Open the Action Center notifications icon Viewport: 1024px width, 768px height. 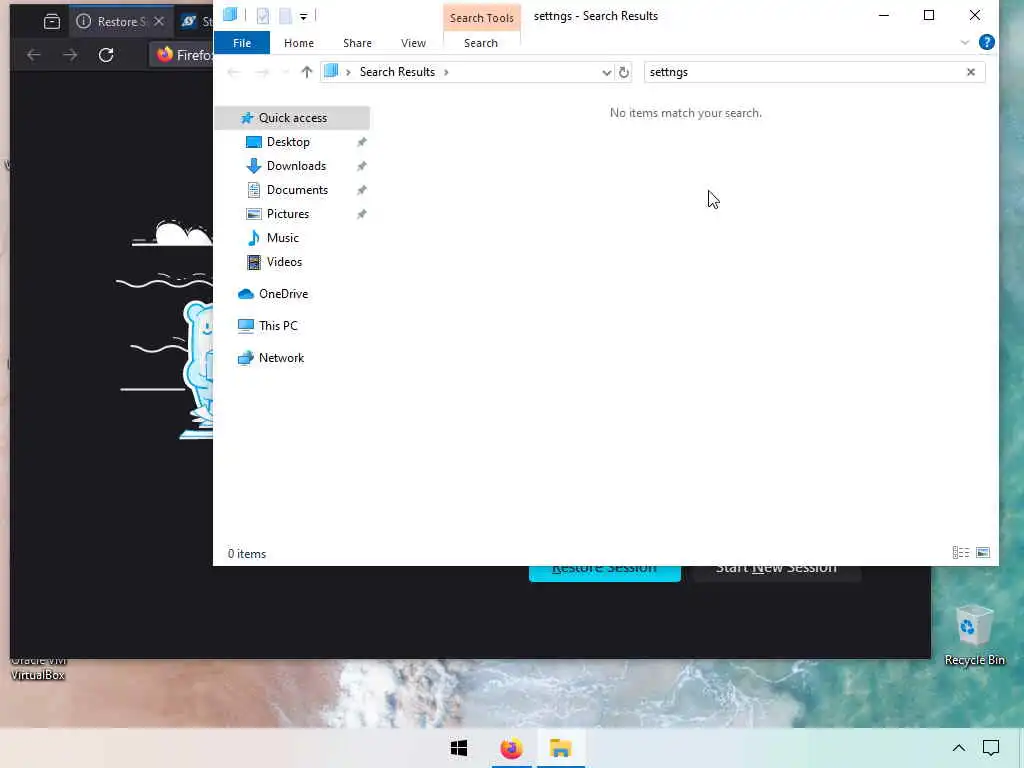tap(991, 748)
